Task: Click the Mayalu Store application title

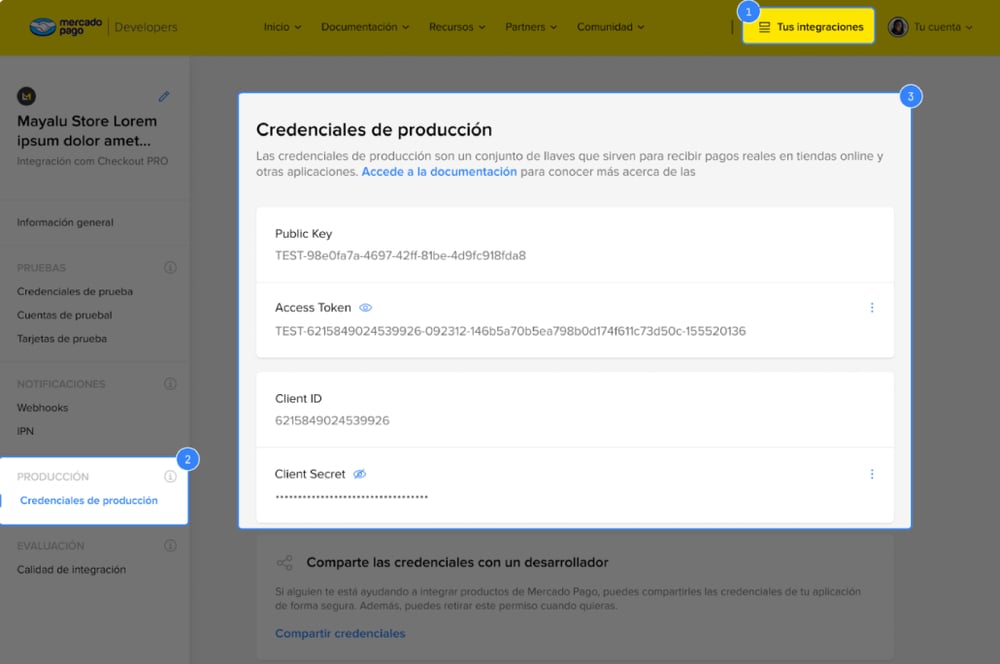Action: click(87, 131)
